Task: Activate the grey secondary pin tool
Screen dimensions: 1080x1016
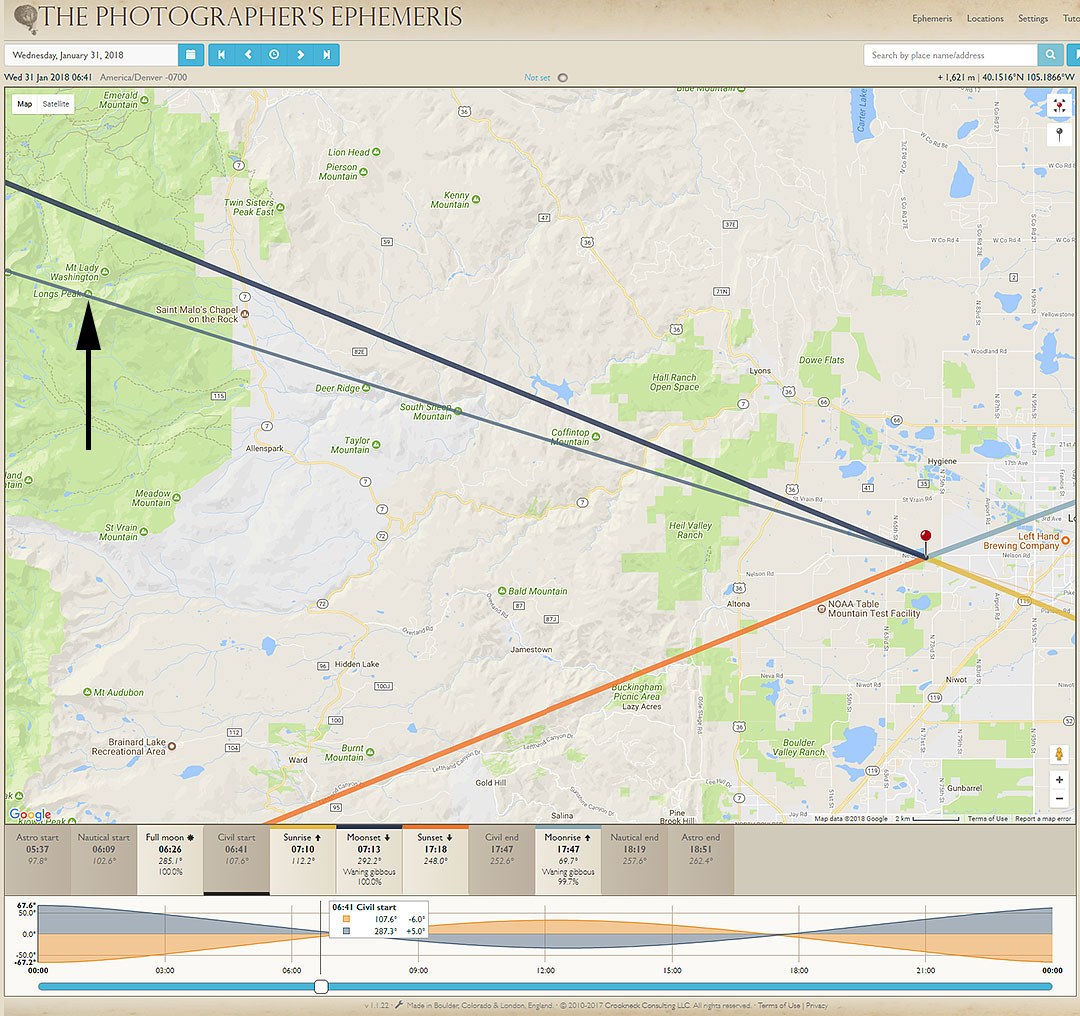Action: (x=1059, y=133)
